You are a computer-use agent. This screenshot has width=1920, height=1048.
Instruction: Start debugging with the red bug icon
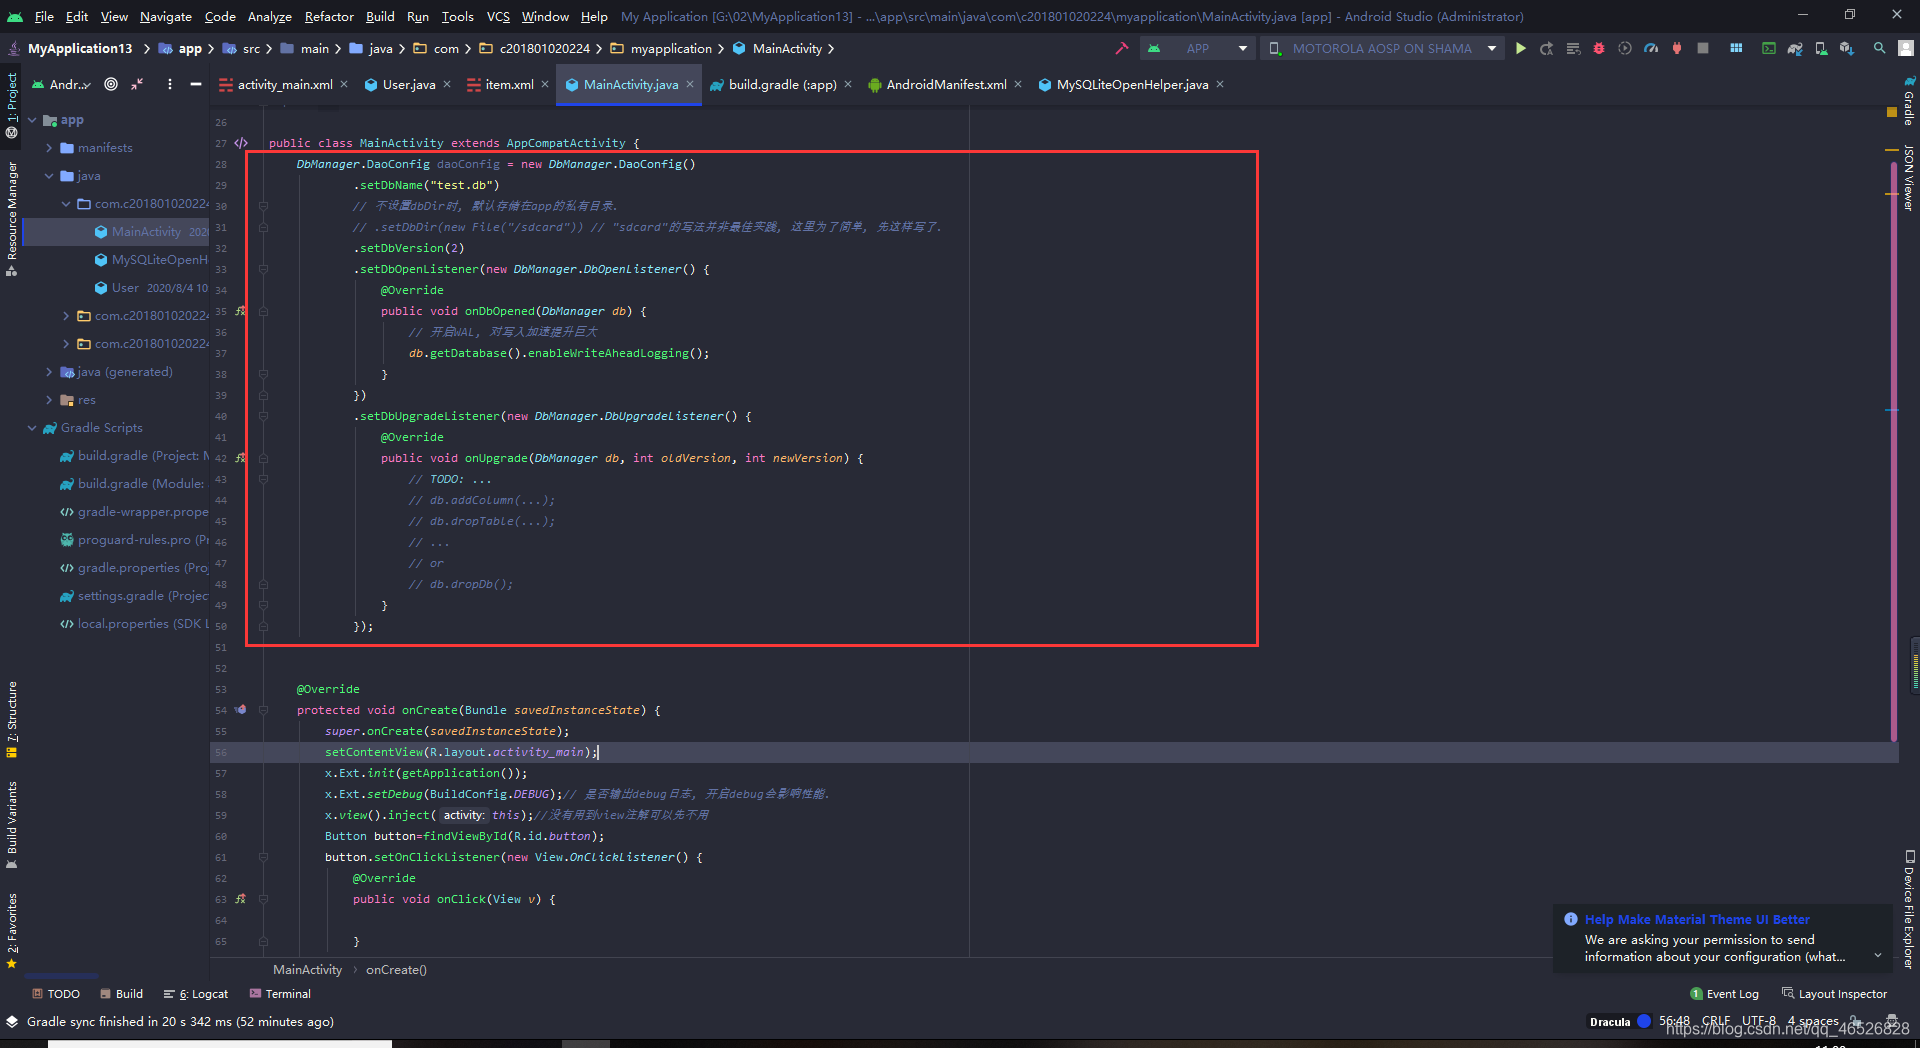point(1599,48)
